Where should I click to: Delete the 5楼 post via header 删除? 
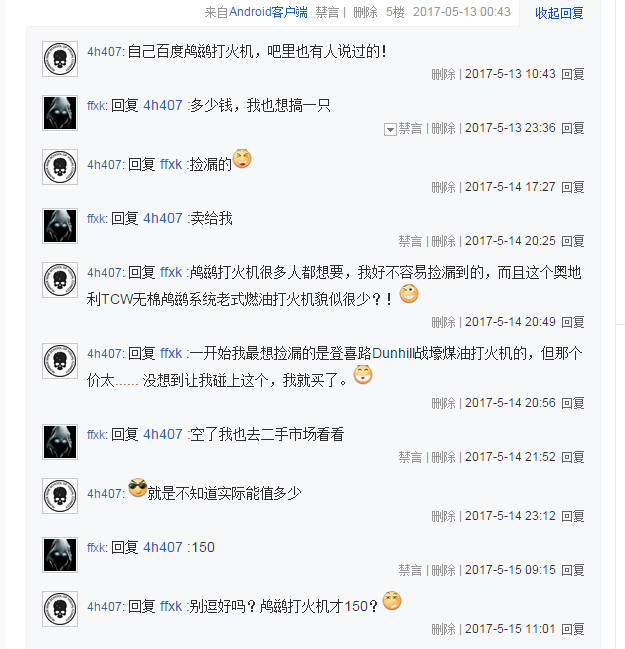365,12
